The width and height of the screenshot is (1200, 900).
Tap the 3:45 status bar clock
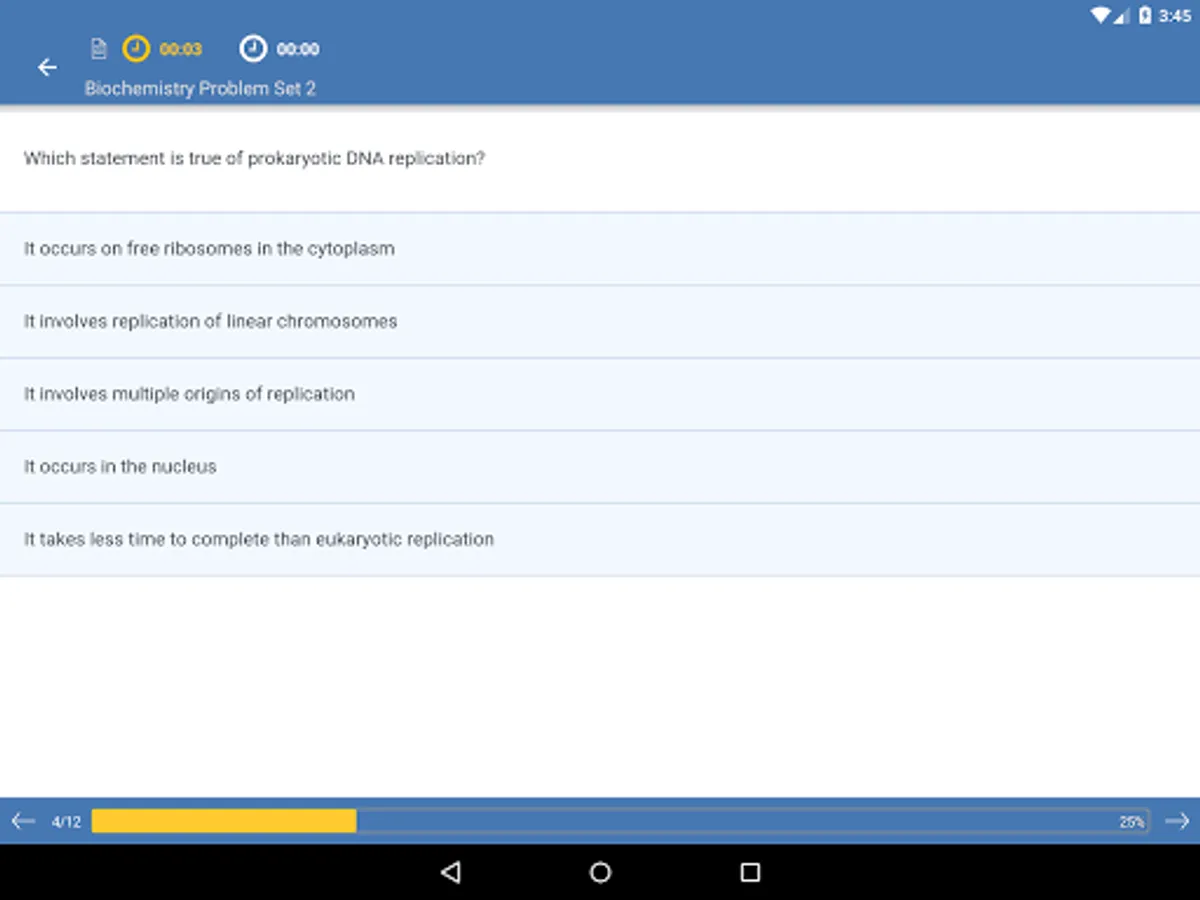pyautogui.click(x=1175, y=15)
